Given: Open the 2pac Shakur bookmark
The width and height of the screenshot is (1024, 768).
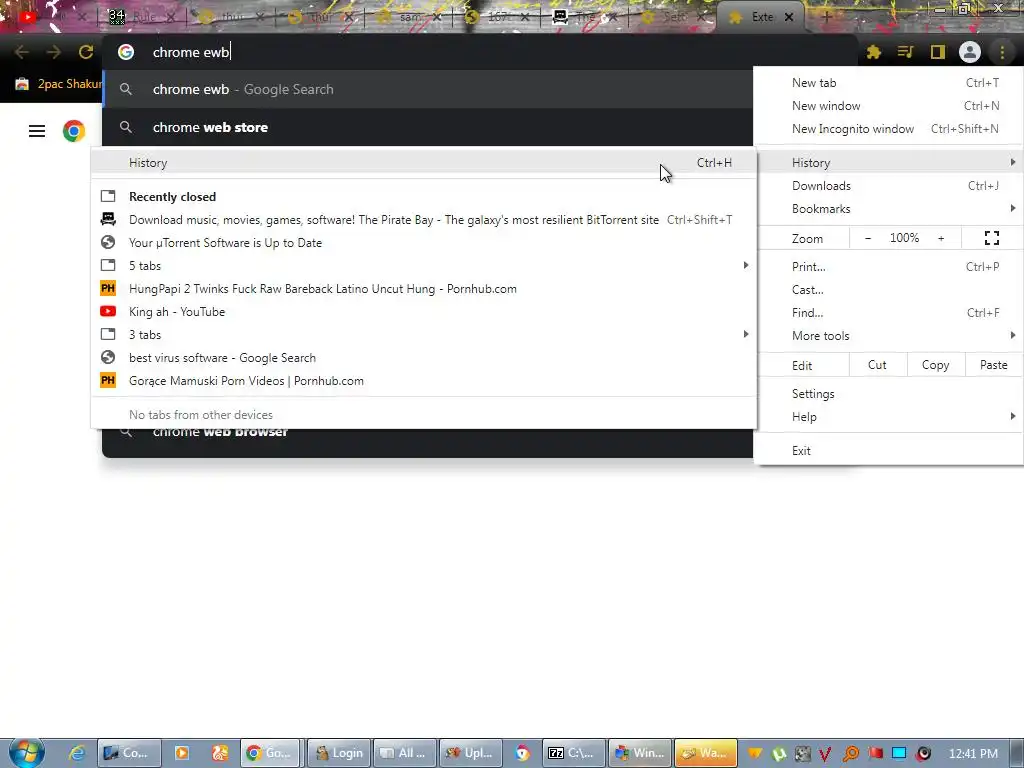Looking at the screenshot, I should [59, 84].
